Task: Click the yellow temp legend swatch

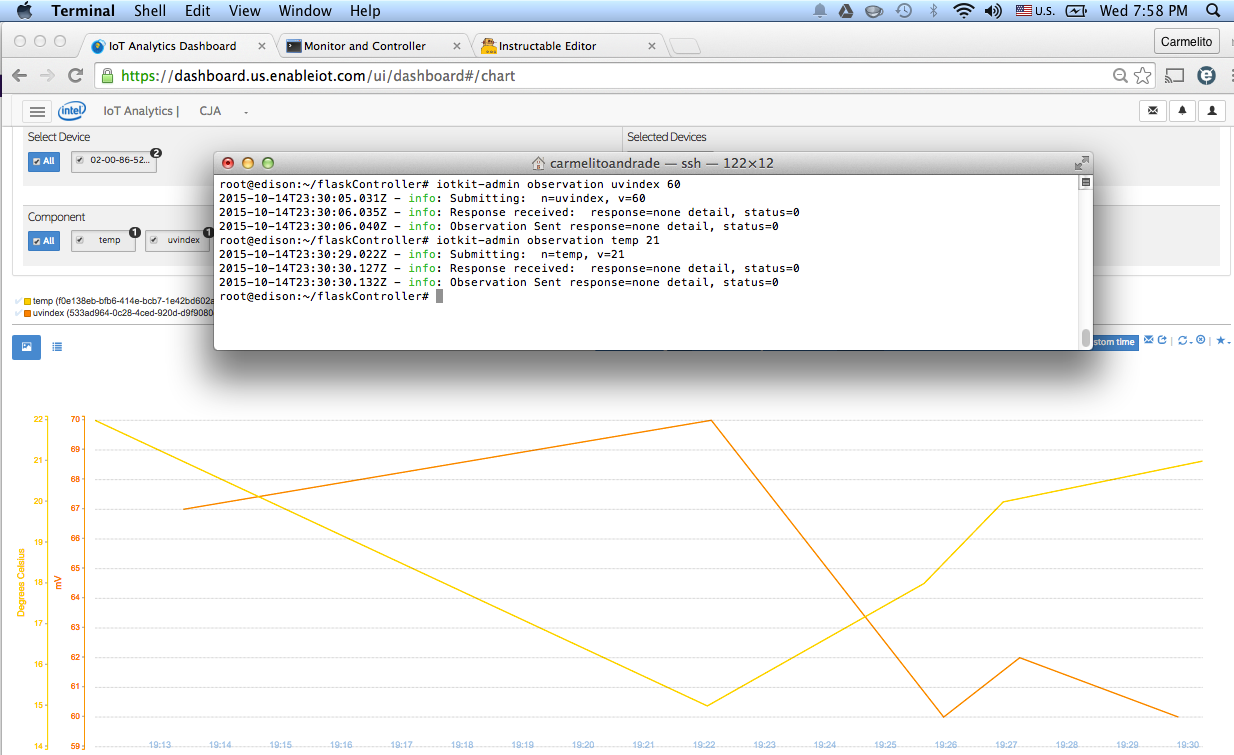Action: pos(28,301)
